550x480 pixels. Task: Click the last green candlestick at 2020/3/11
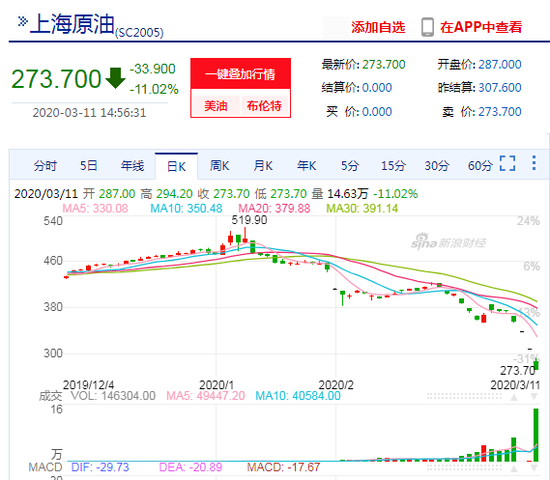click(x=536, y=365)
